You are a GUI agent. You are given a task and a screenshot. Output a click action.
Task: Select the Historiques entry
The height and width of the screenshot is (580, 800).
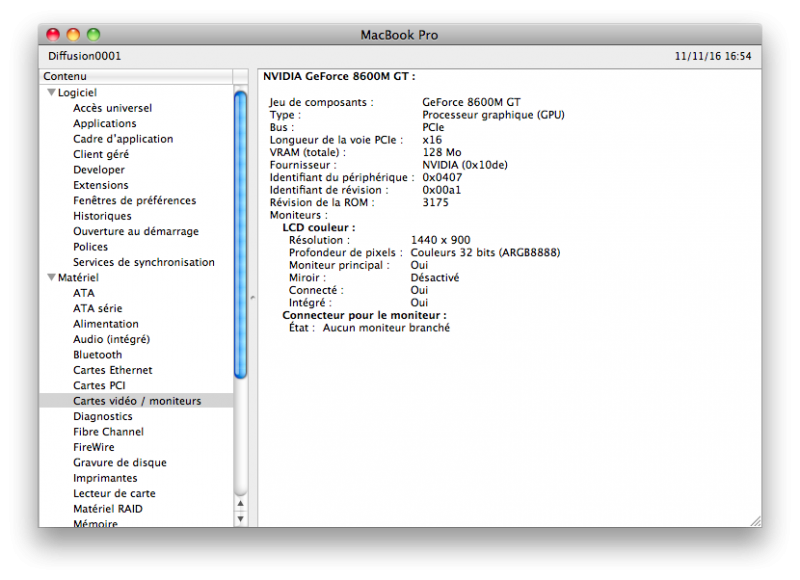click(x=102, y=216)
